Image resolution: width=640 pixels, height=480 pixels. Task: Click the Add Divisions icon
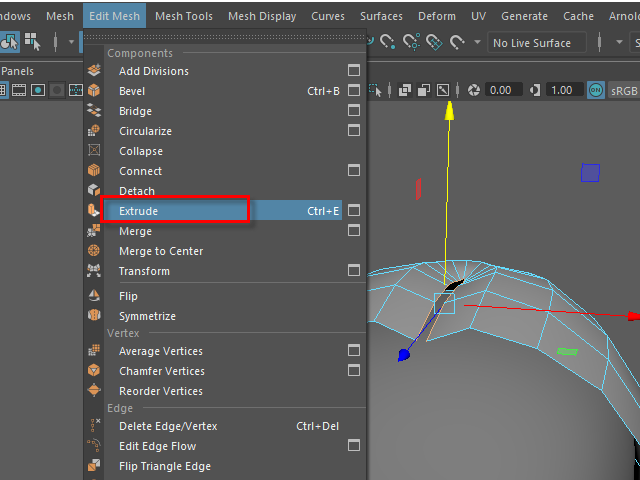(94, 71)
